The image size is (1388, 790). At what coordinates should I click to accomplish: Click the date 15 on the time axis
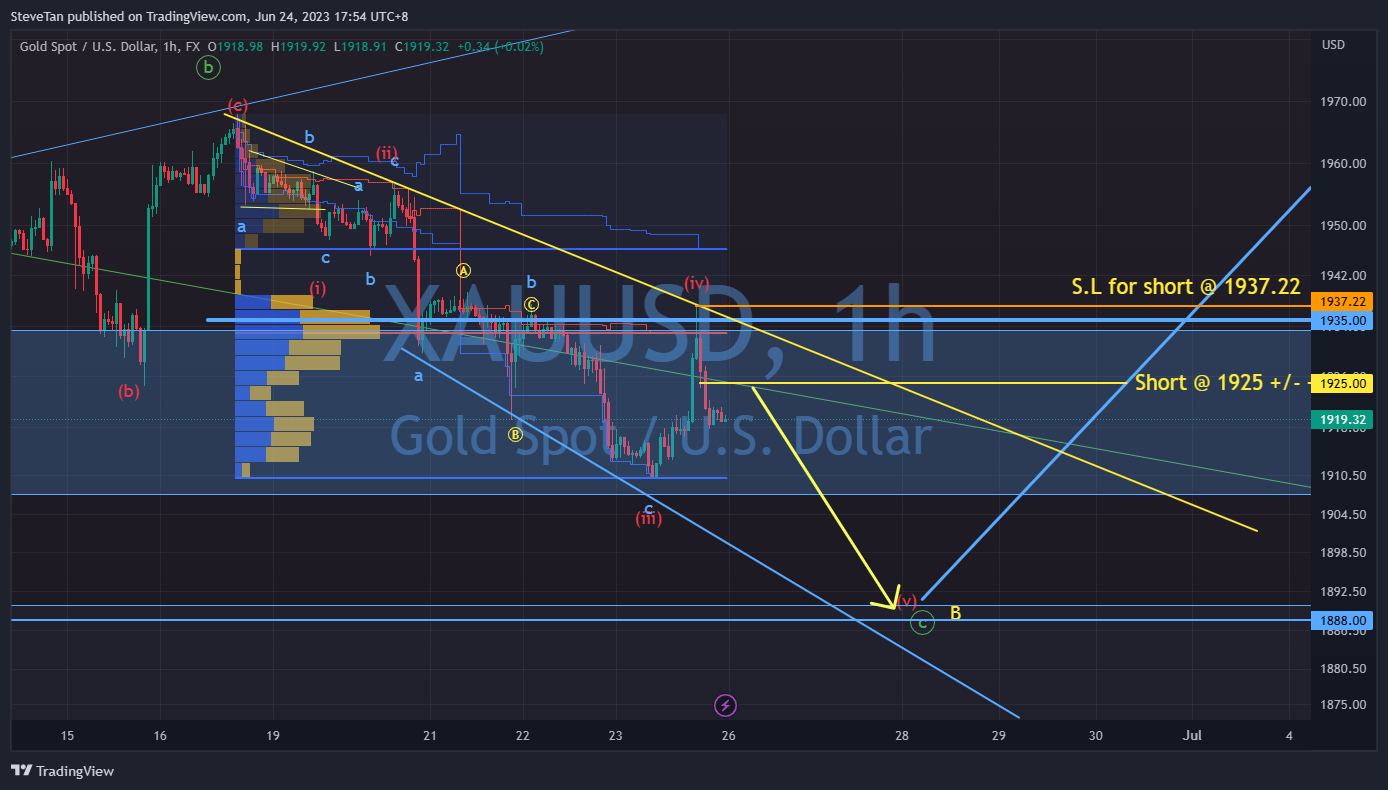point(67,736)
